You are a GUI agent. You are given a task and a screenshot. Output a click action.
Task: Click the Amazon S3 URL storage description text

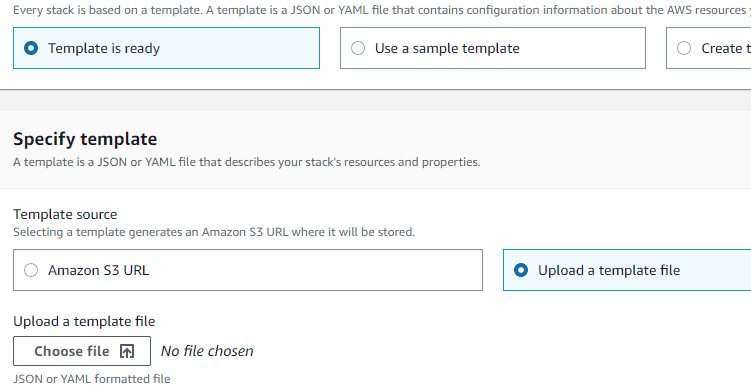pyautogui.click(x=214, y=232)
